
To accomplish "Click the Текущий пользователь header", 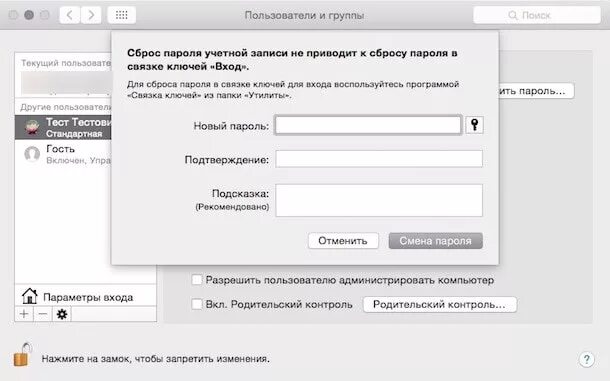I will (x=66, y=63).
